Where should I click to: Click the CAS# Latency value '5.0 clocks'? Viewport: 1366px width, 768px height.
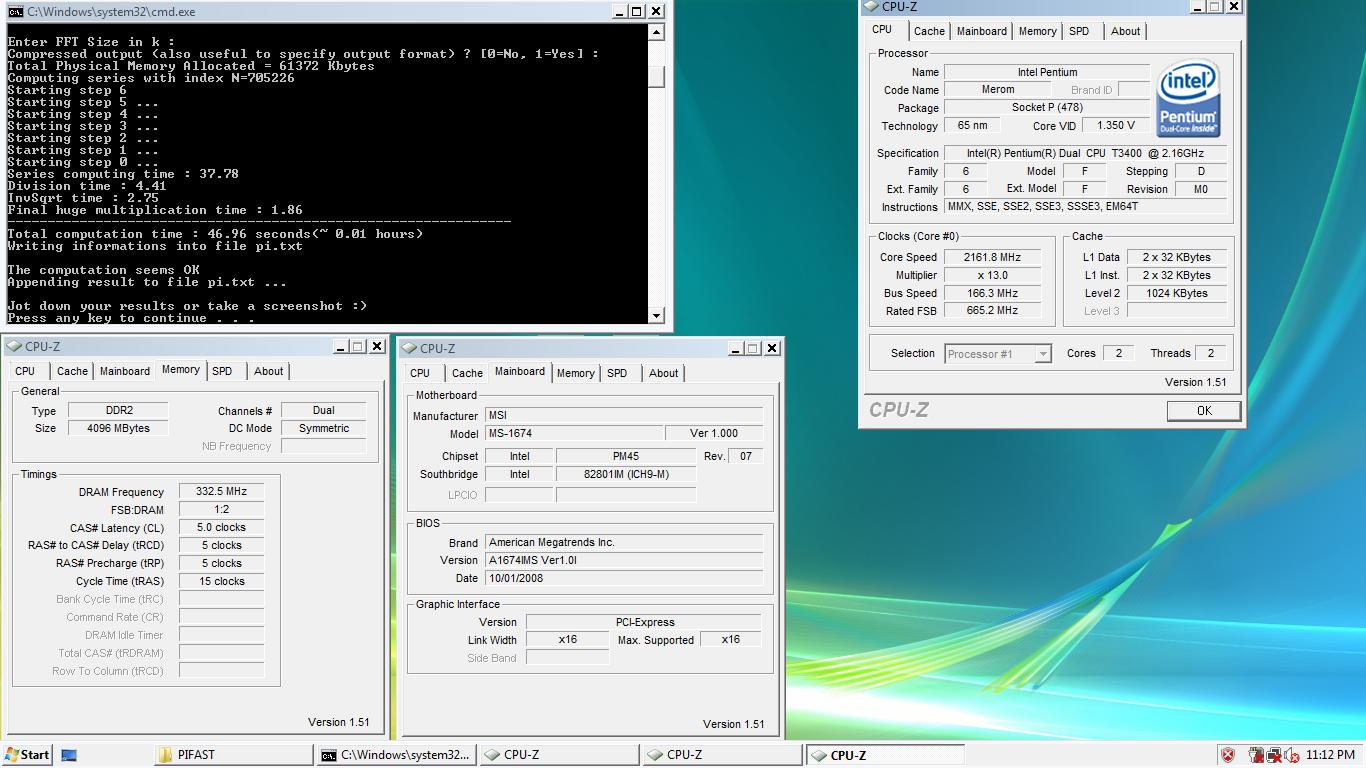[x=222, y=527]
